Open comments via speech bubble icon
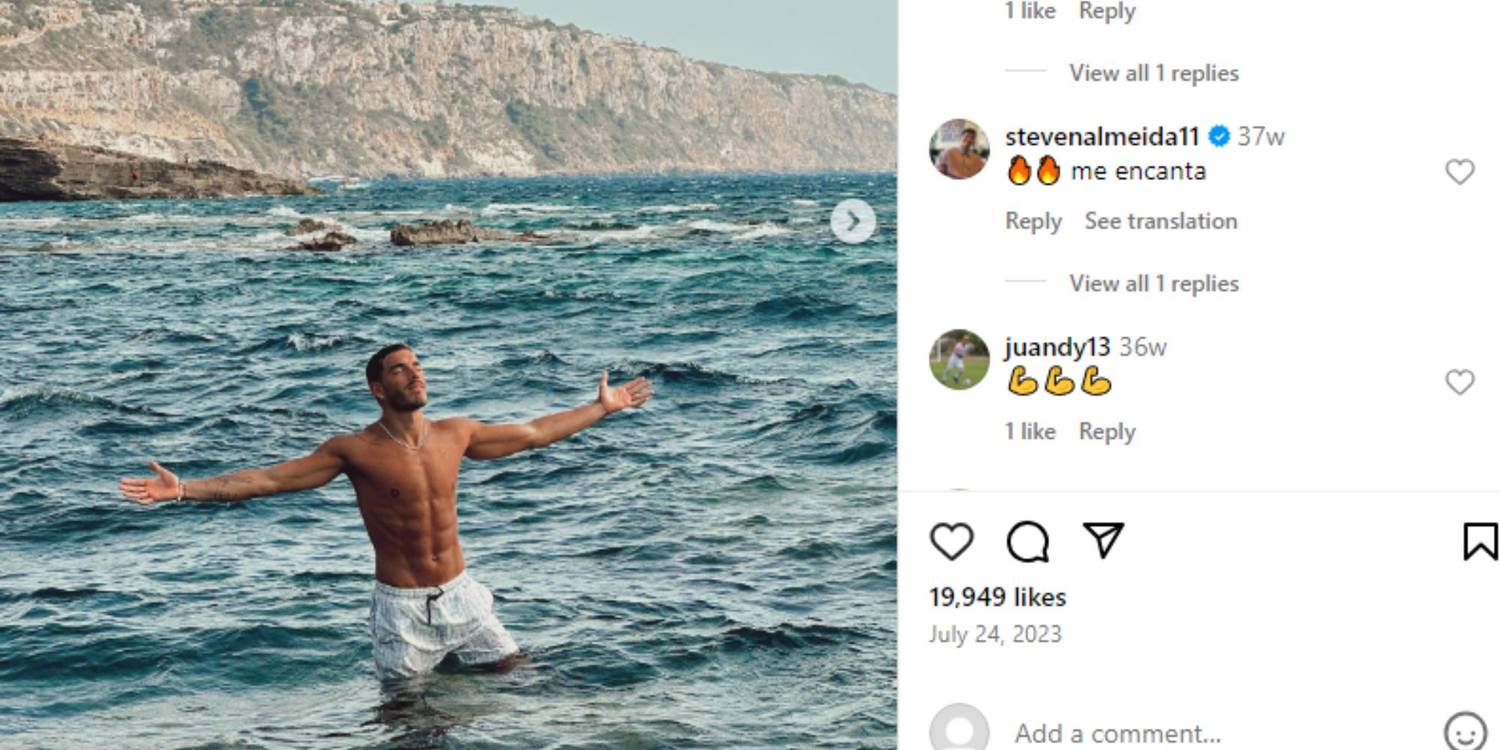 coord(1027,541)
